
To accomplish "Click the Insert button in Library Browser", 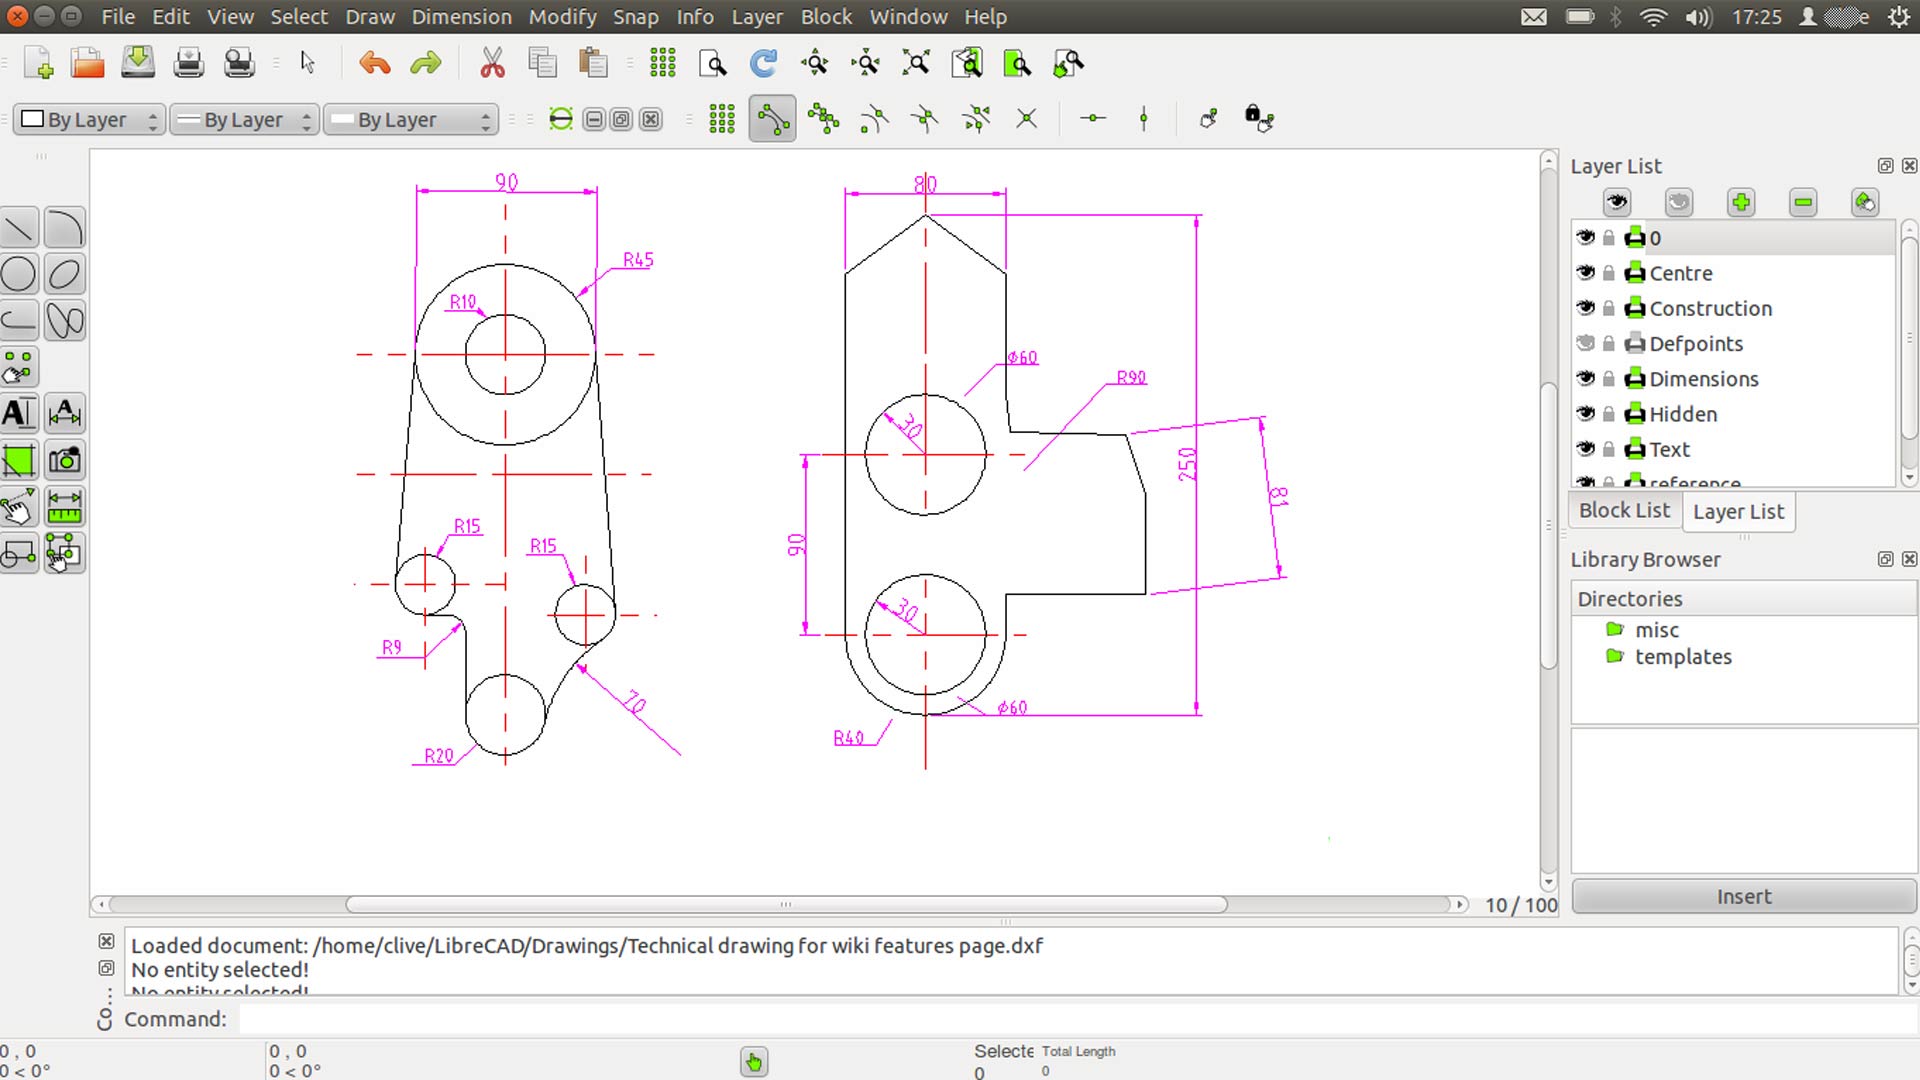I will point(1743,897).
